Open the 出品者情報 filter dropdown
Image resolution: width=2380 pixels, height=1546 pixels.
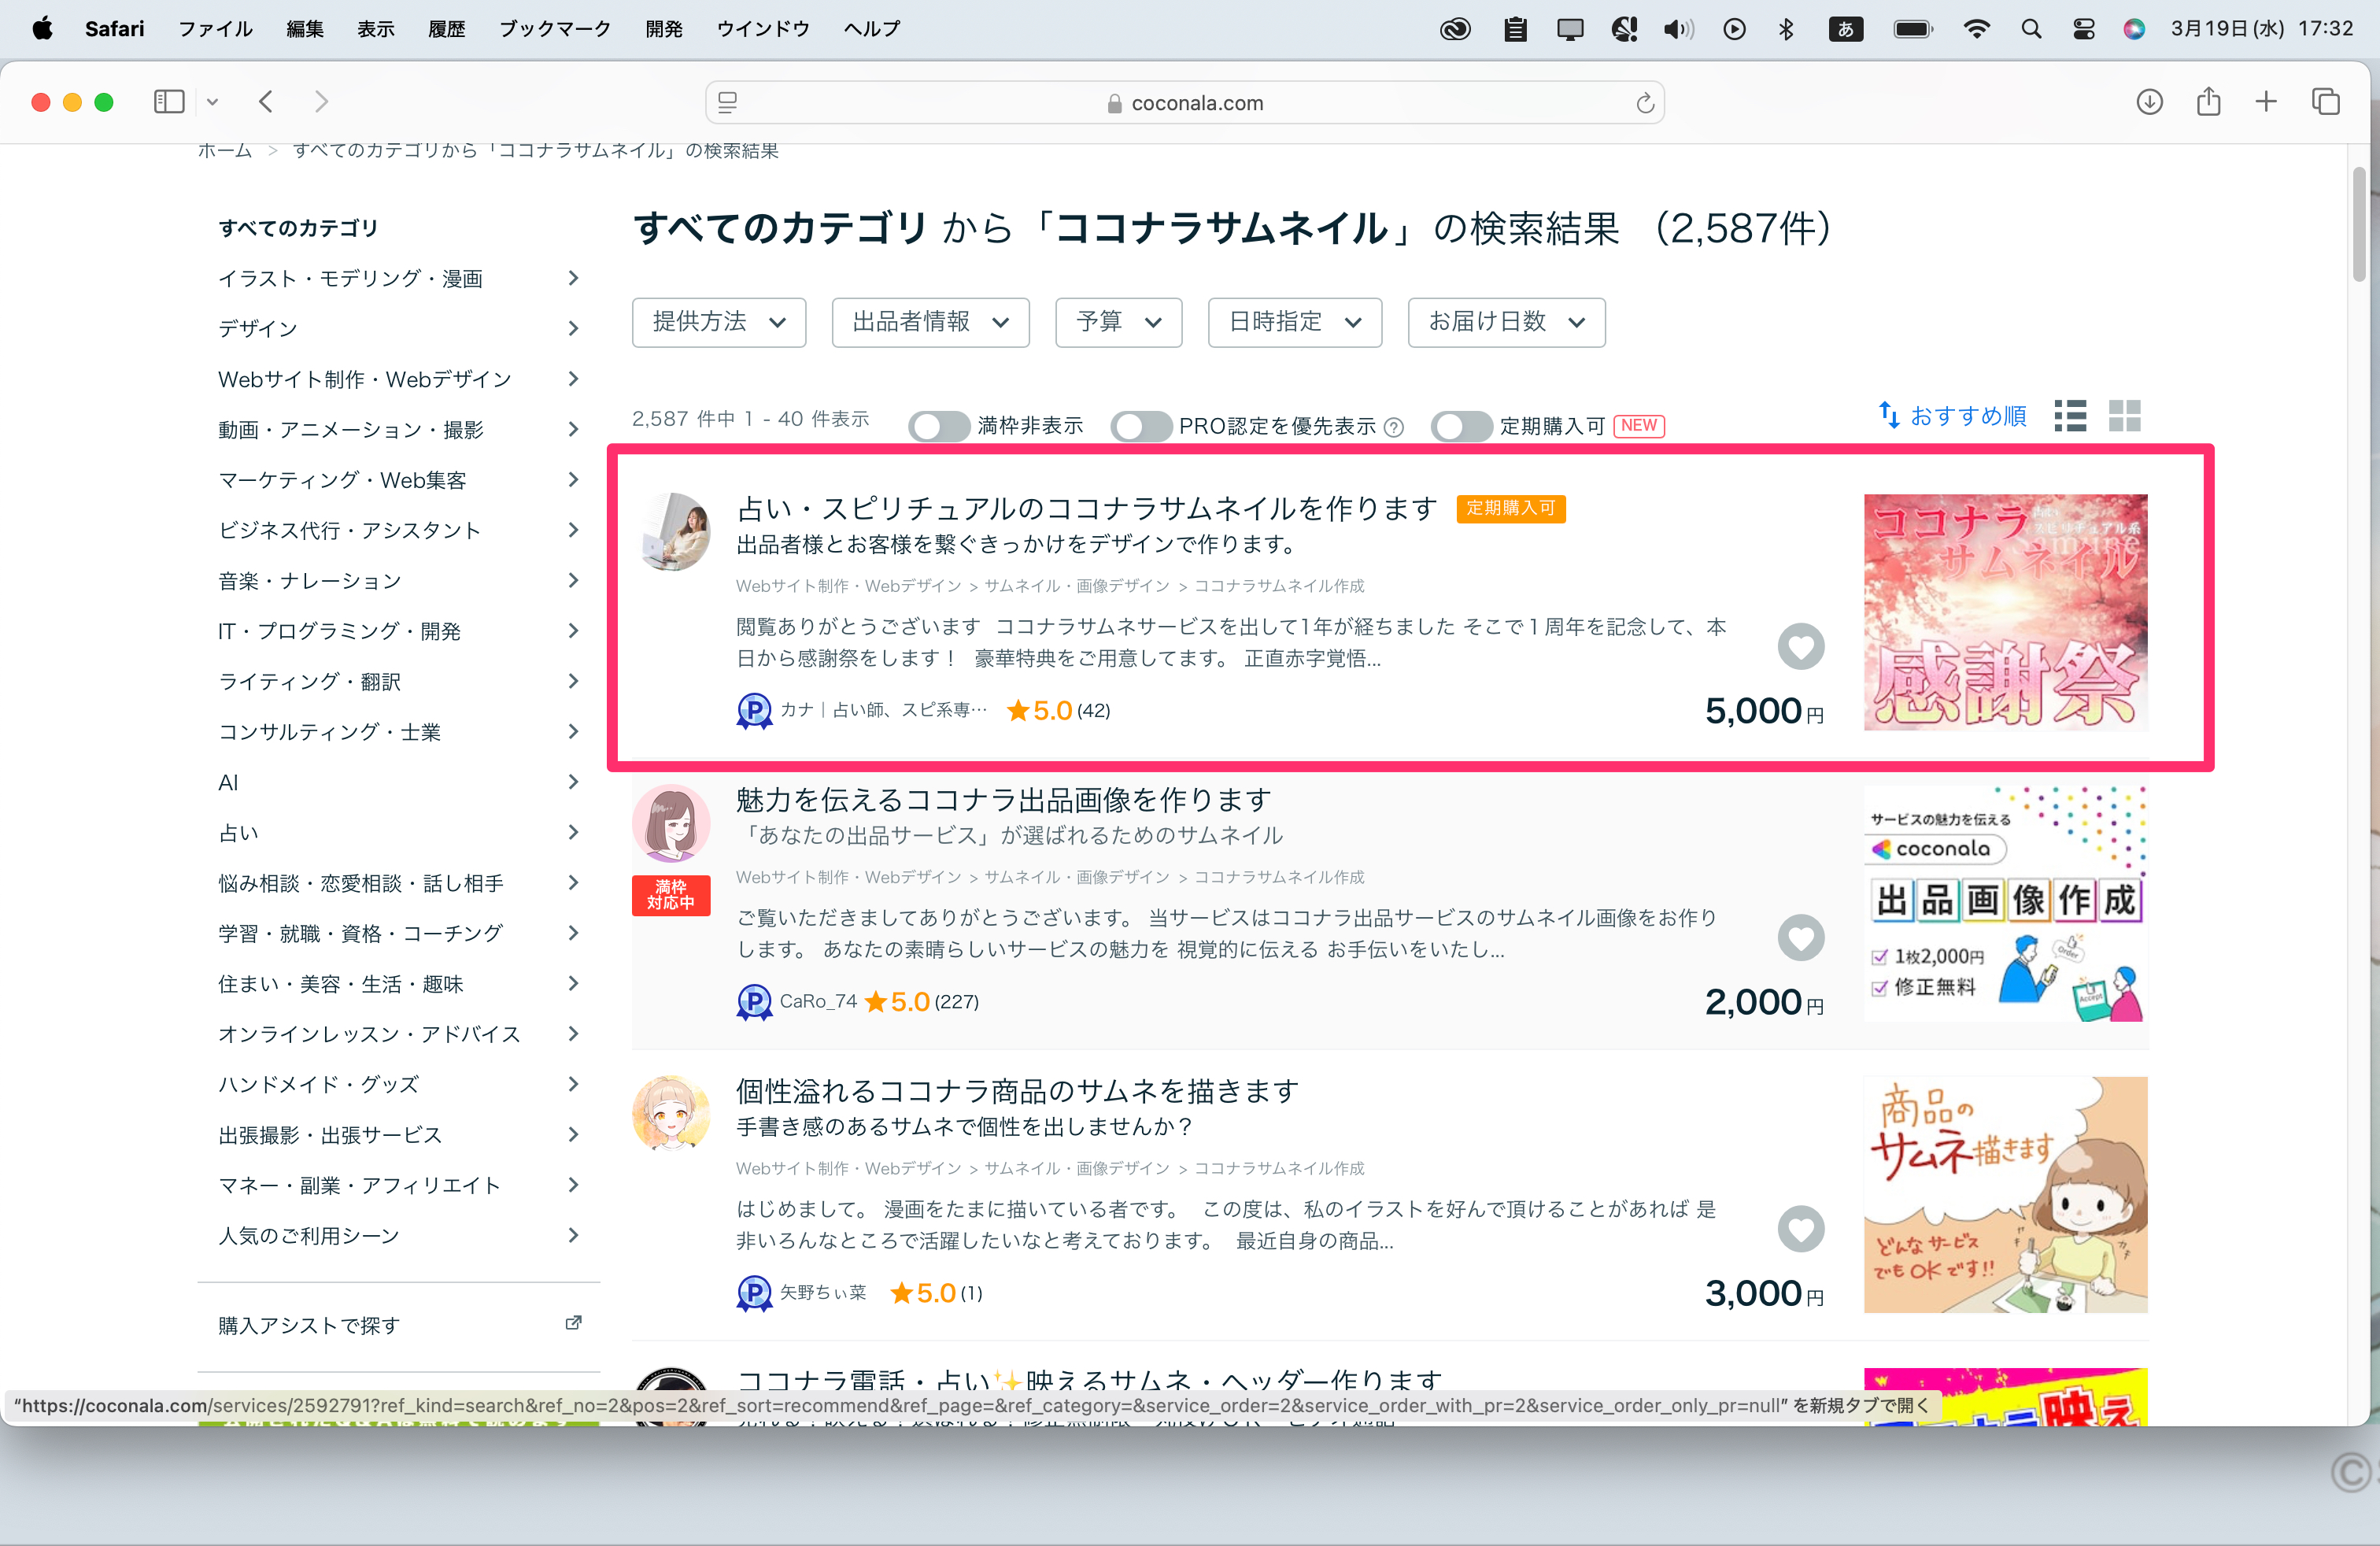click(x=930, y=322)
